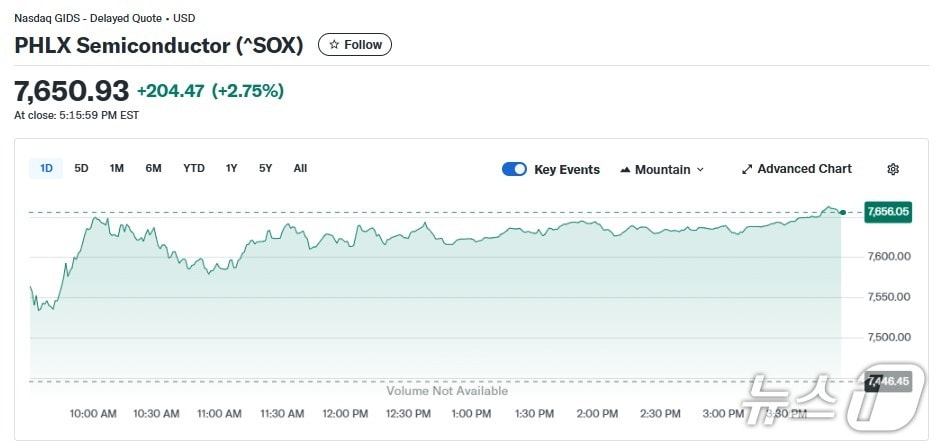Click the 7,446.45 previous close label
Viewport: 939px width, 445px height.
pos(887,381)
